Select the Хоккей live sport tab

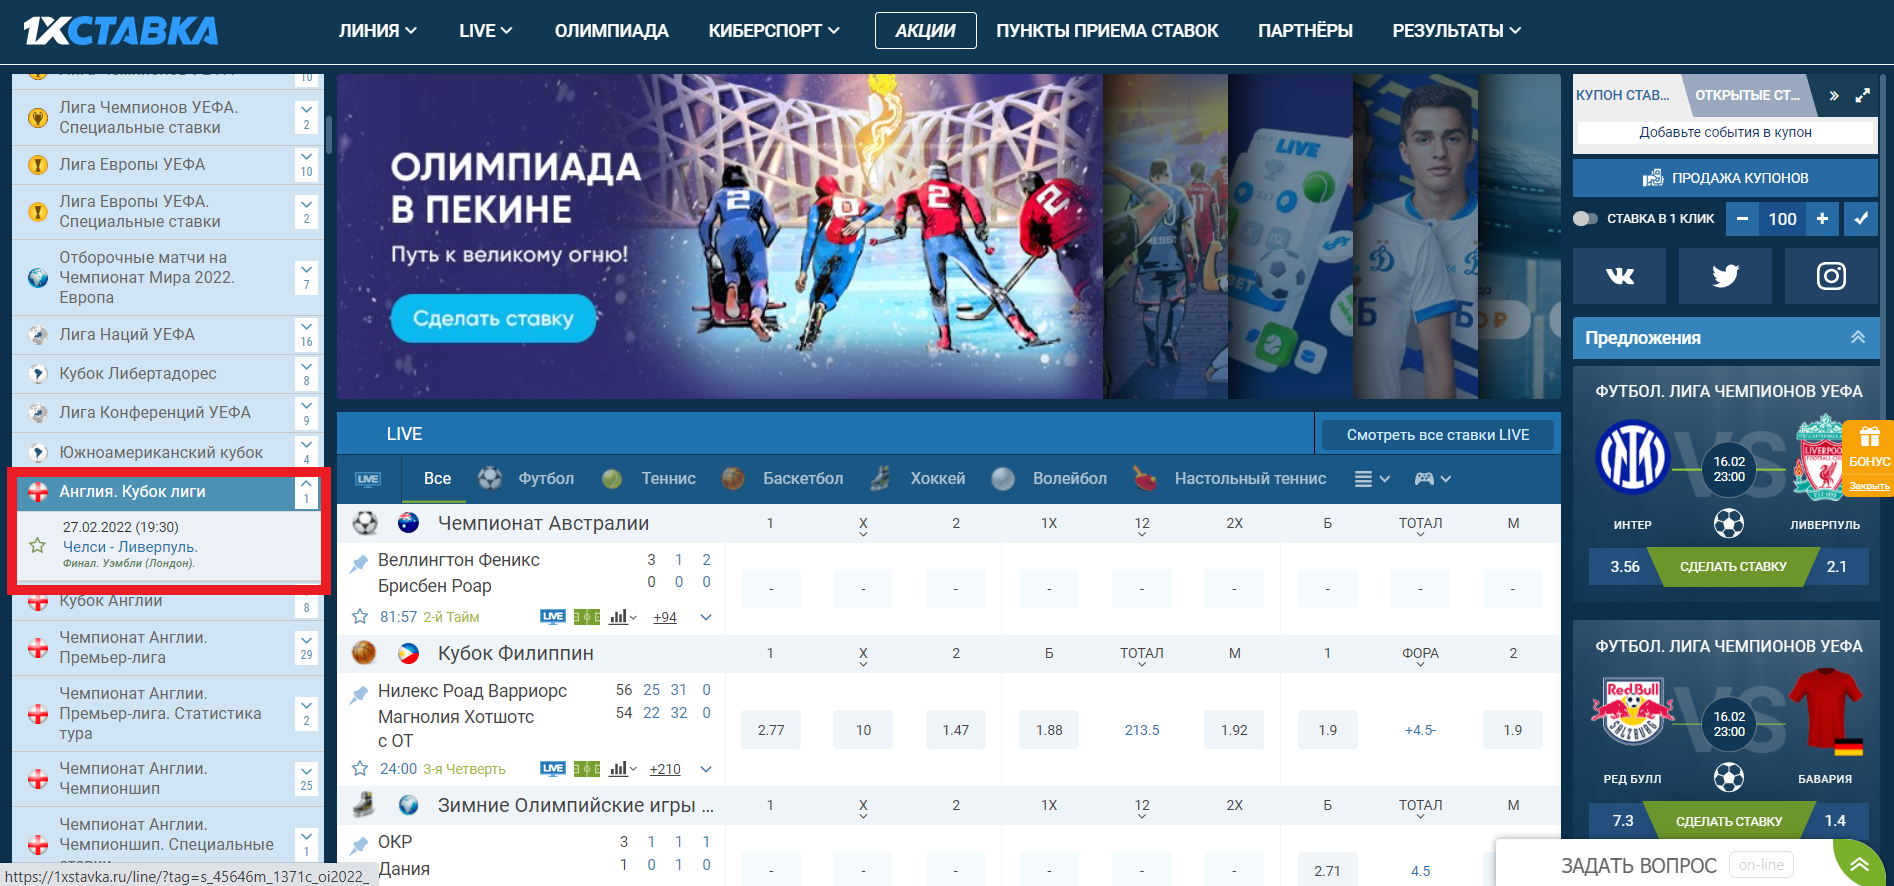point(918,479)
